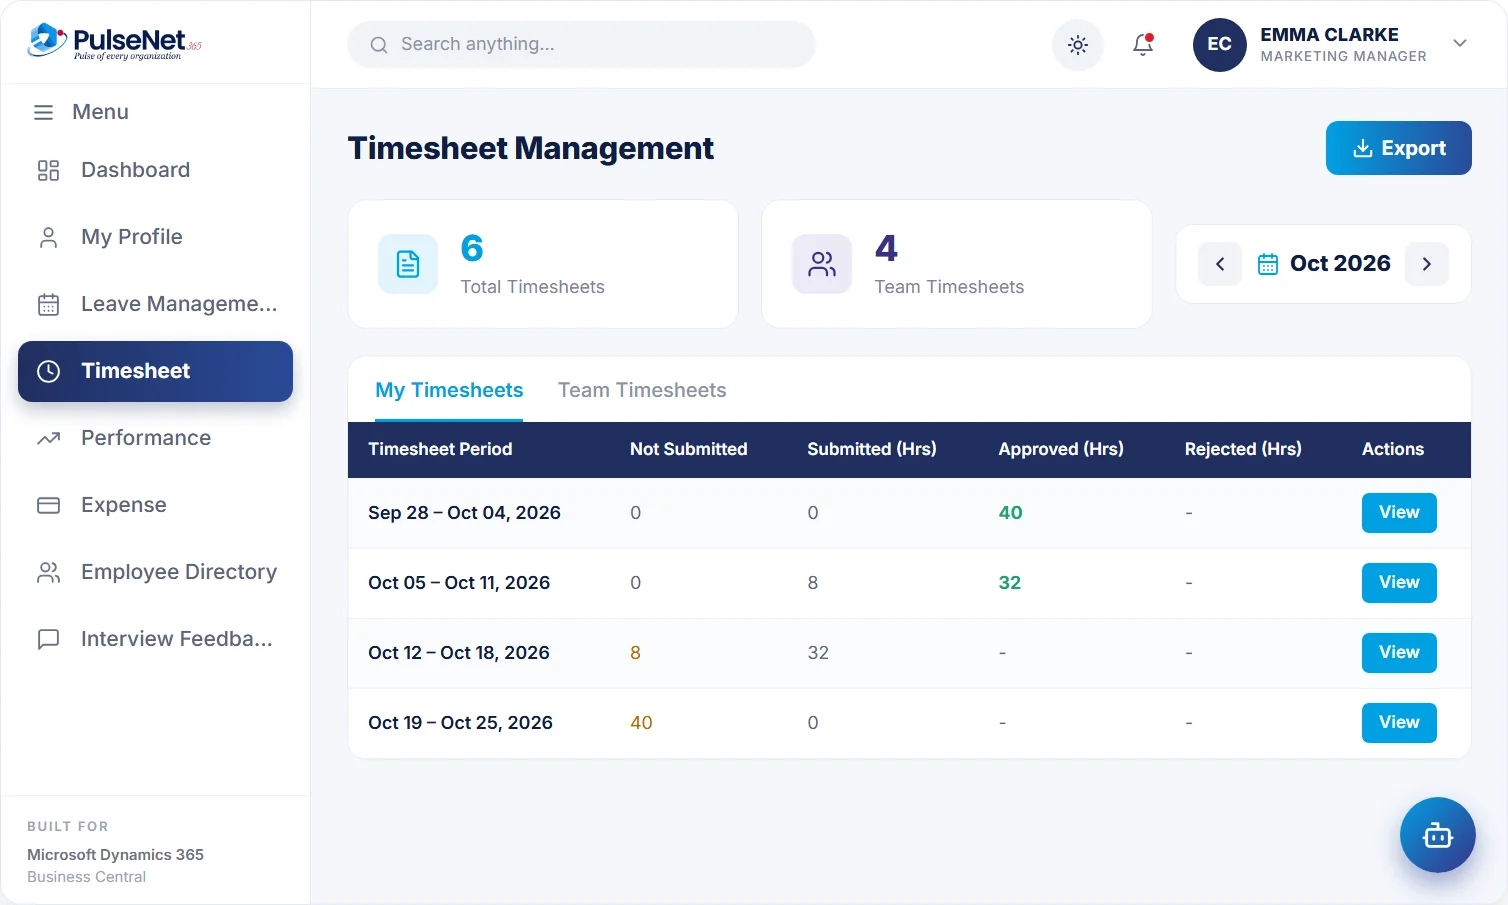This screenshot has width=1508, height=905.
Task: Open My Profile page
Action: pos(155,237)
